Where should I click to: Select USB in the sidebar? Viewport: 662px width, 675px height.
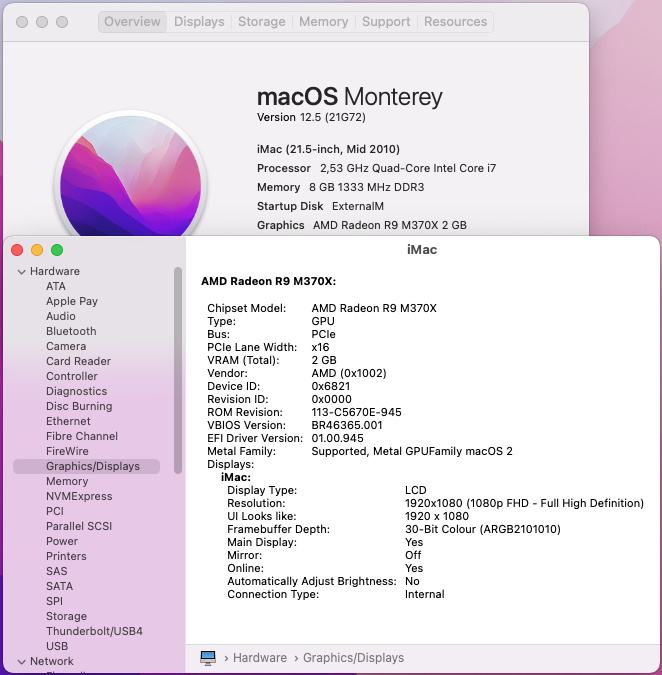57,647
